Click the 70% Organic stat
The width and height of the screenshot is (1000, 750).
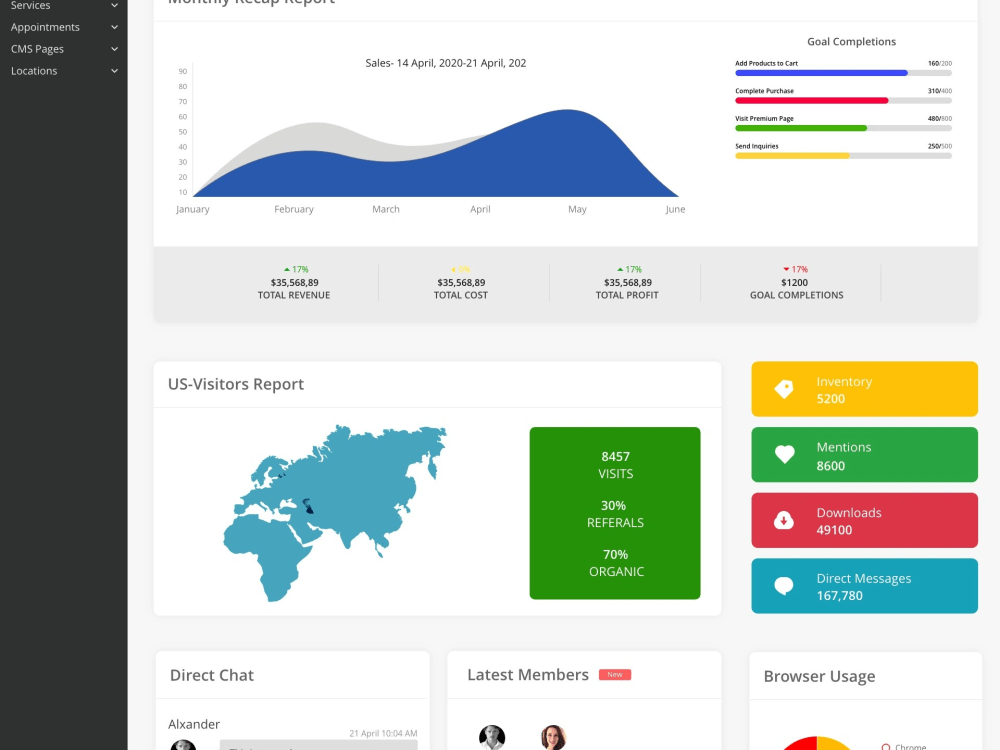pyautogui.click(x=615, y=563)
